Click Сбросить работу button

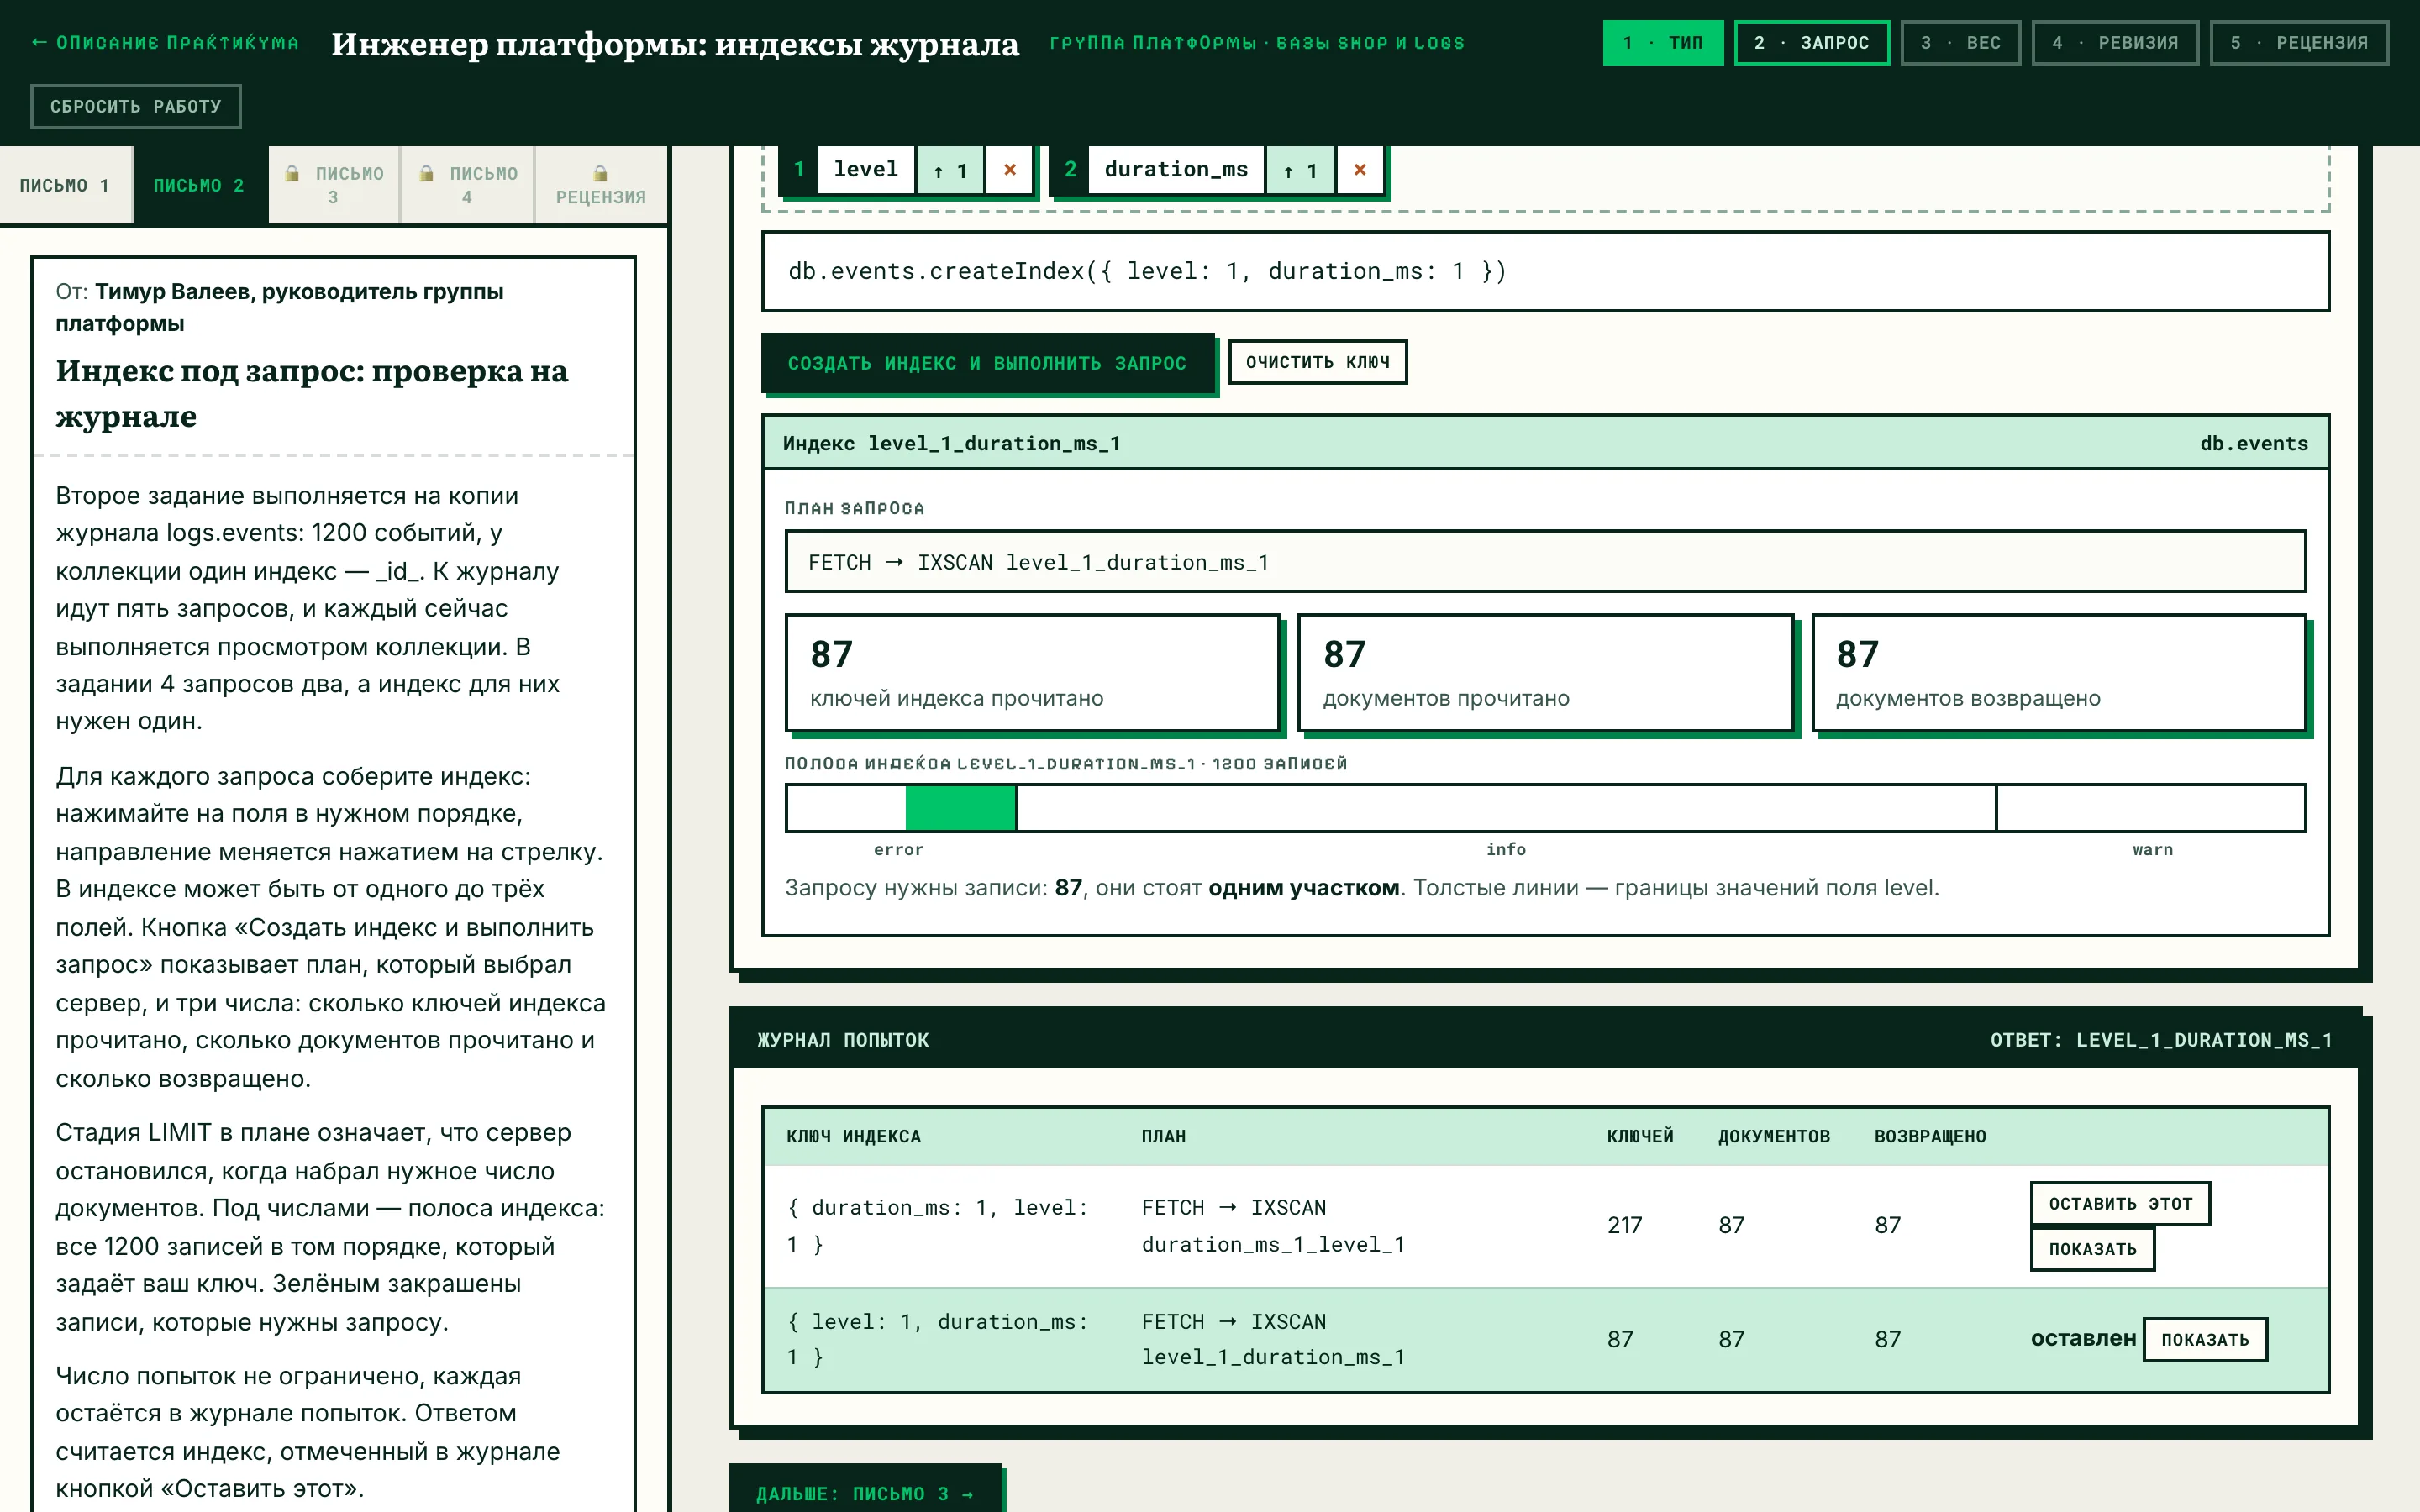(x=136, y=106)
